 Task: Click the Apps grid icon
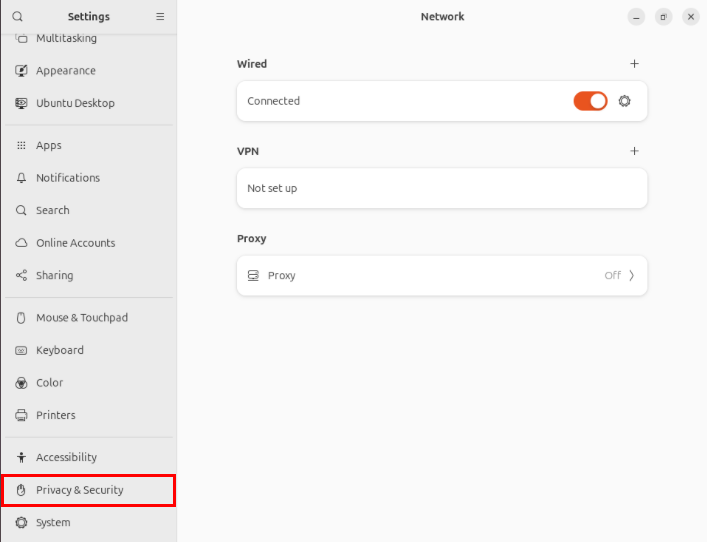coord(21,145)
